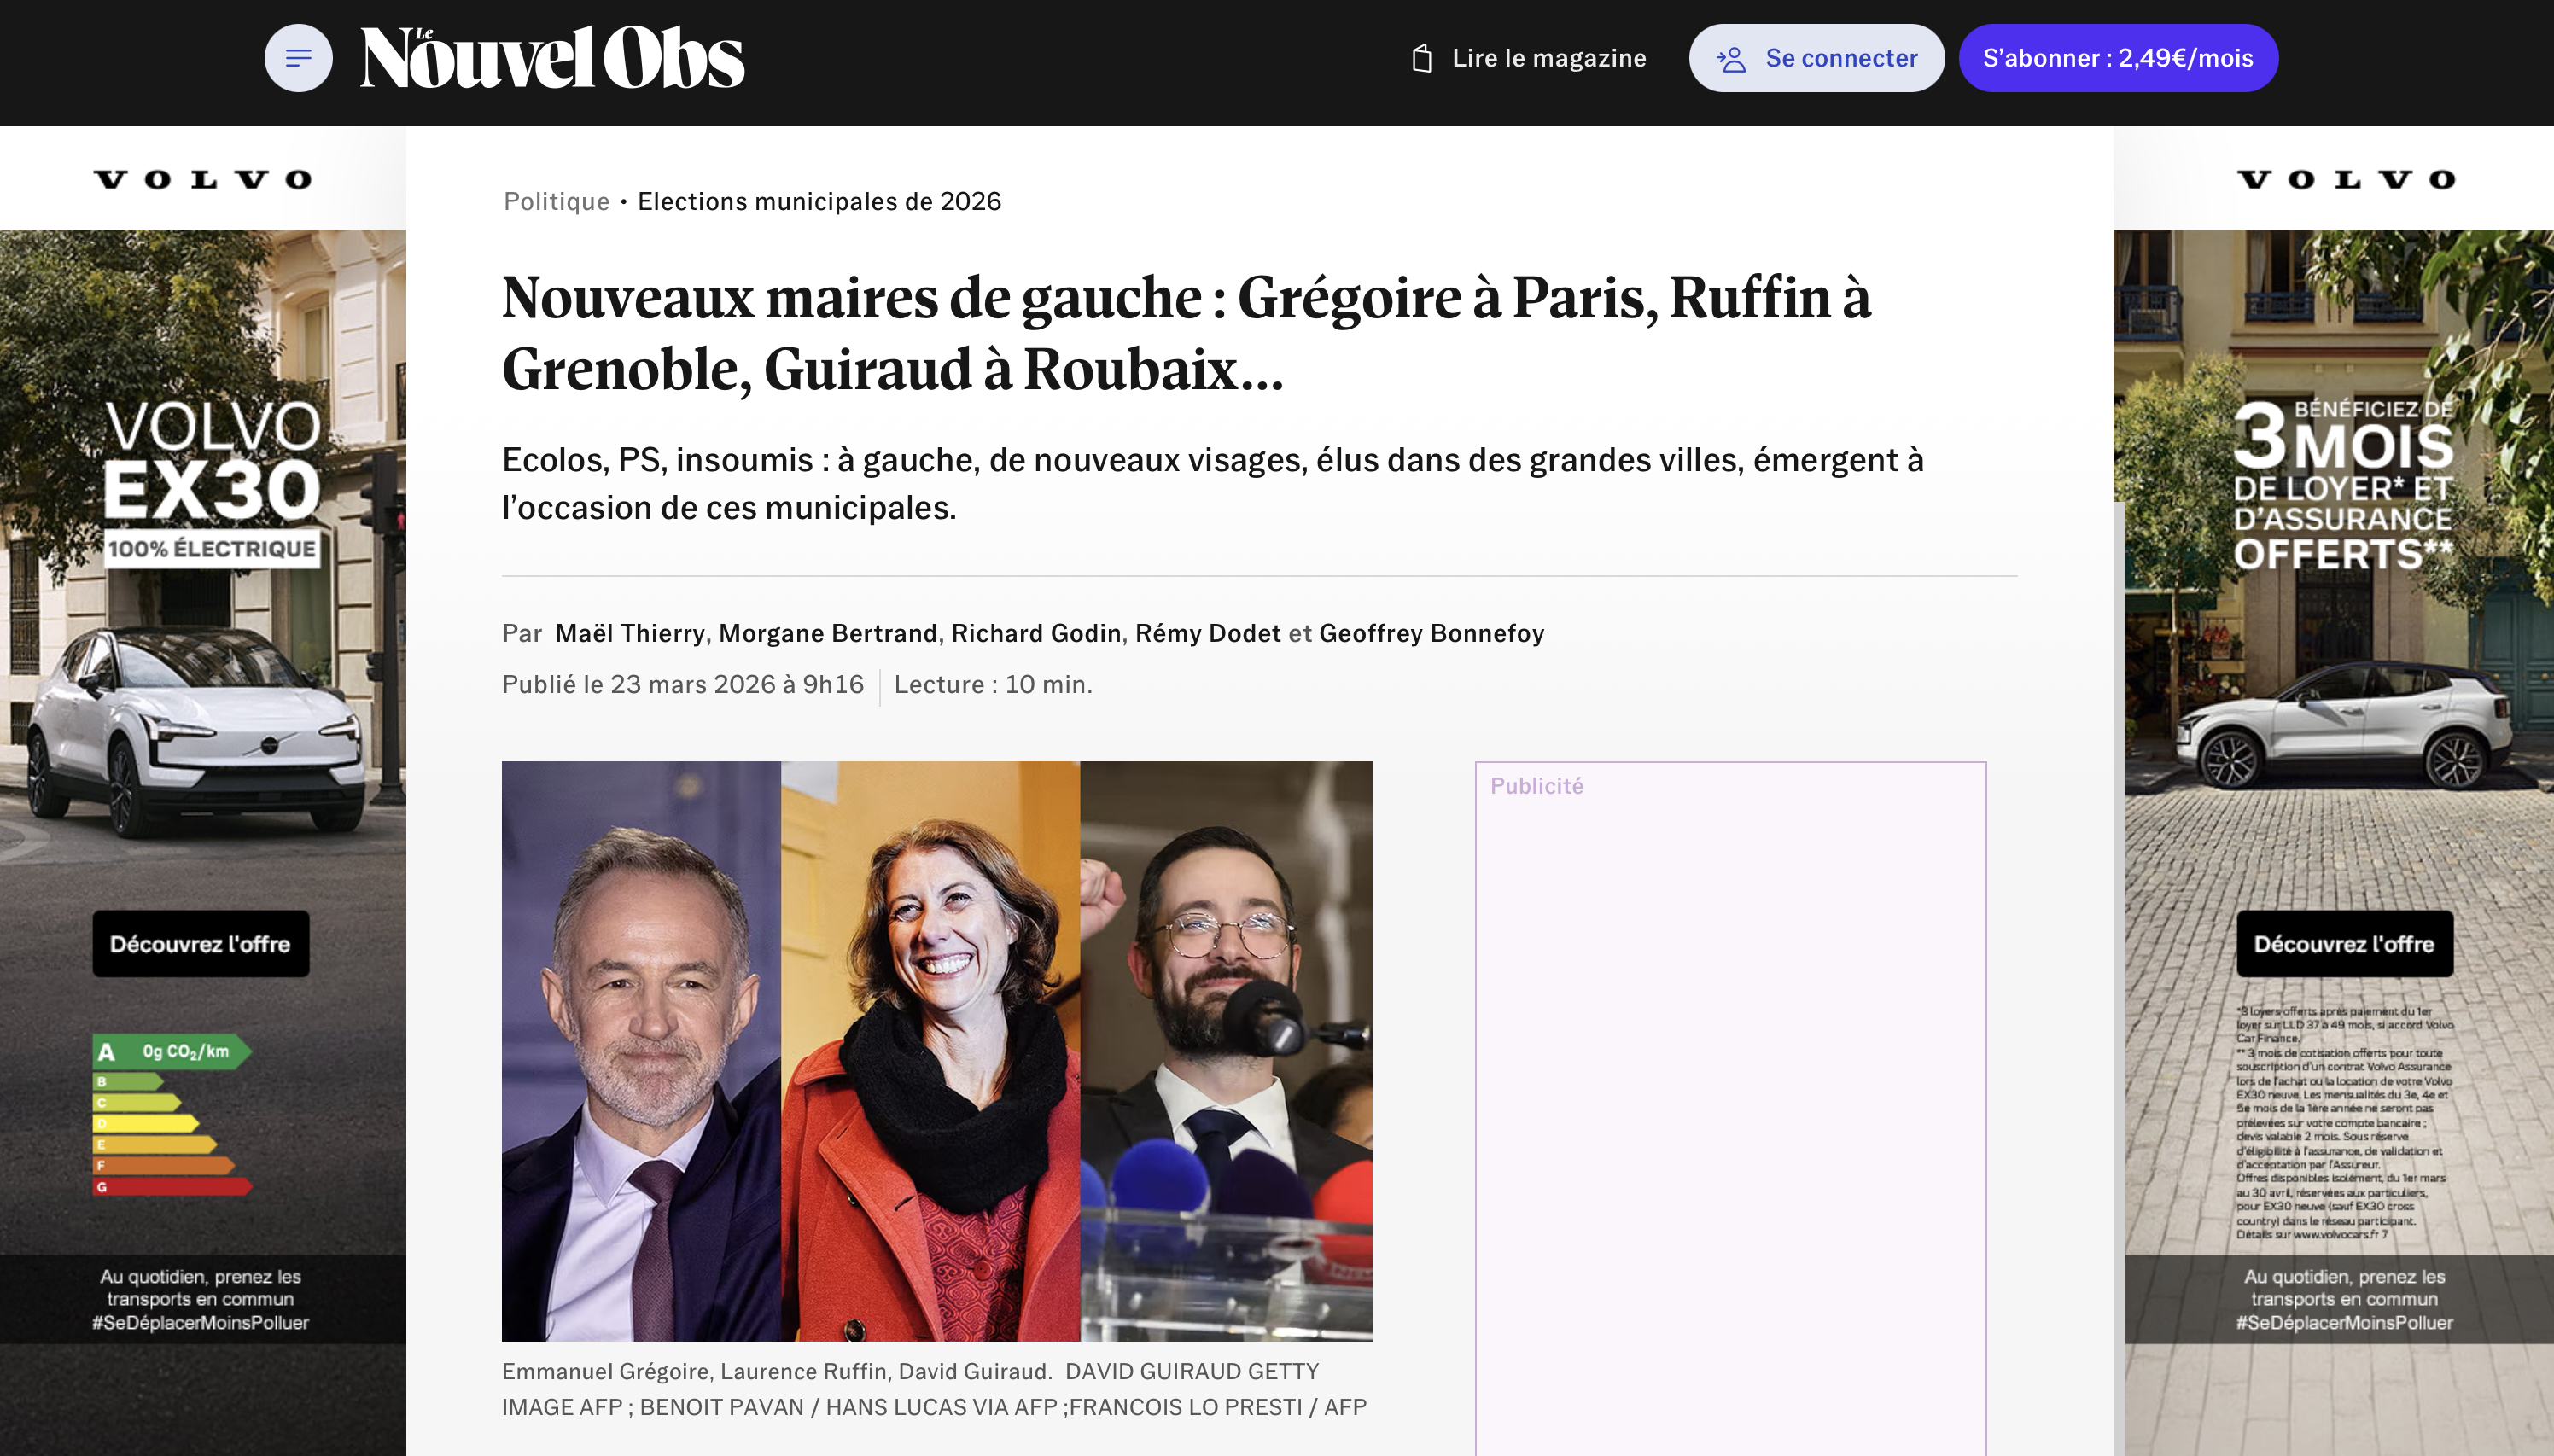Click the CO2 energy label in left ad
Screen dimensions: 2554x1456
click(172, 1114)
